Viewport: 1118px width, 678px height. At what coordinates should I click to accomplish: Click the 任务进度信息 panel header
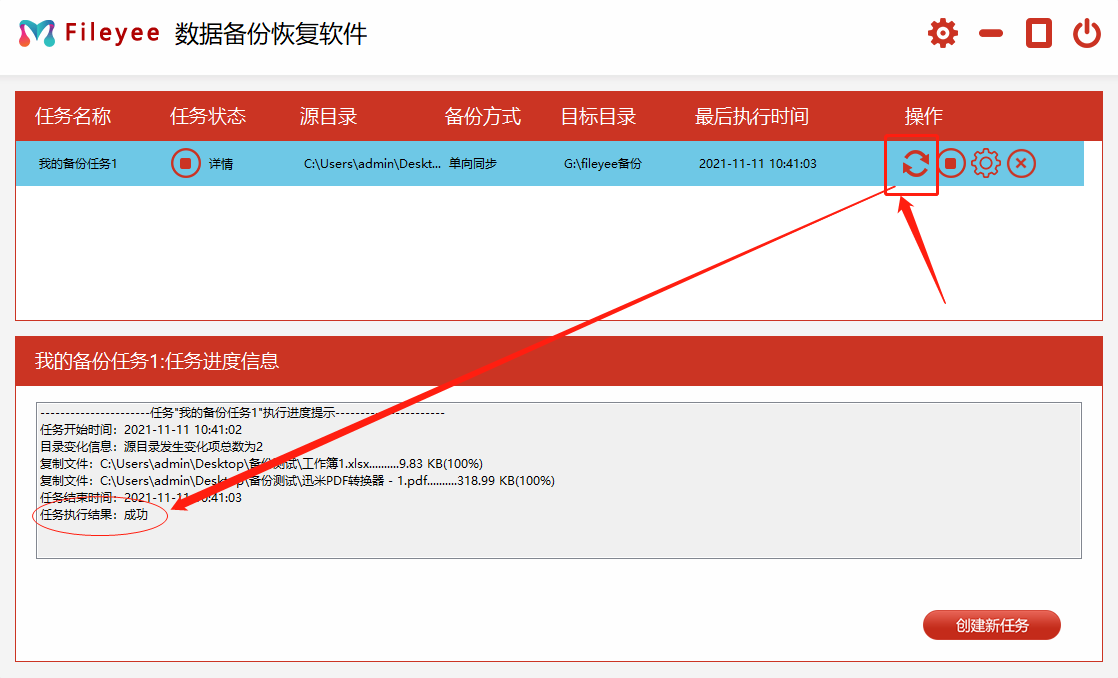[x=157, y=361]
